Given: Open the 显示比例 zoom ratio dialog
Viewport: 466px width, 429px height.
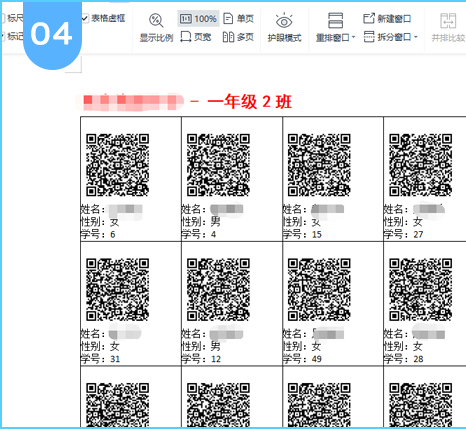Looking at the screenshot, I should tap(156, 28).
